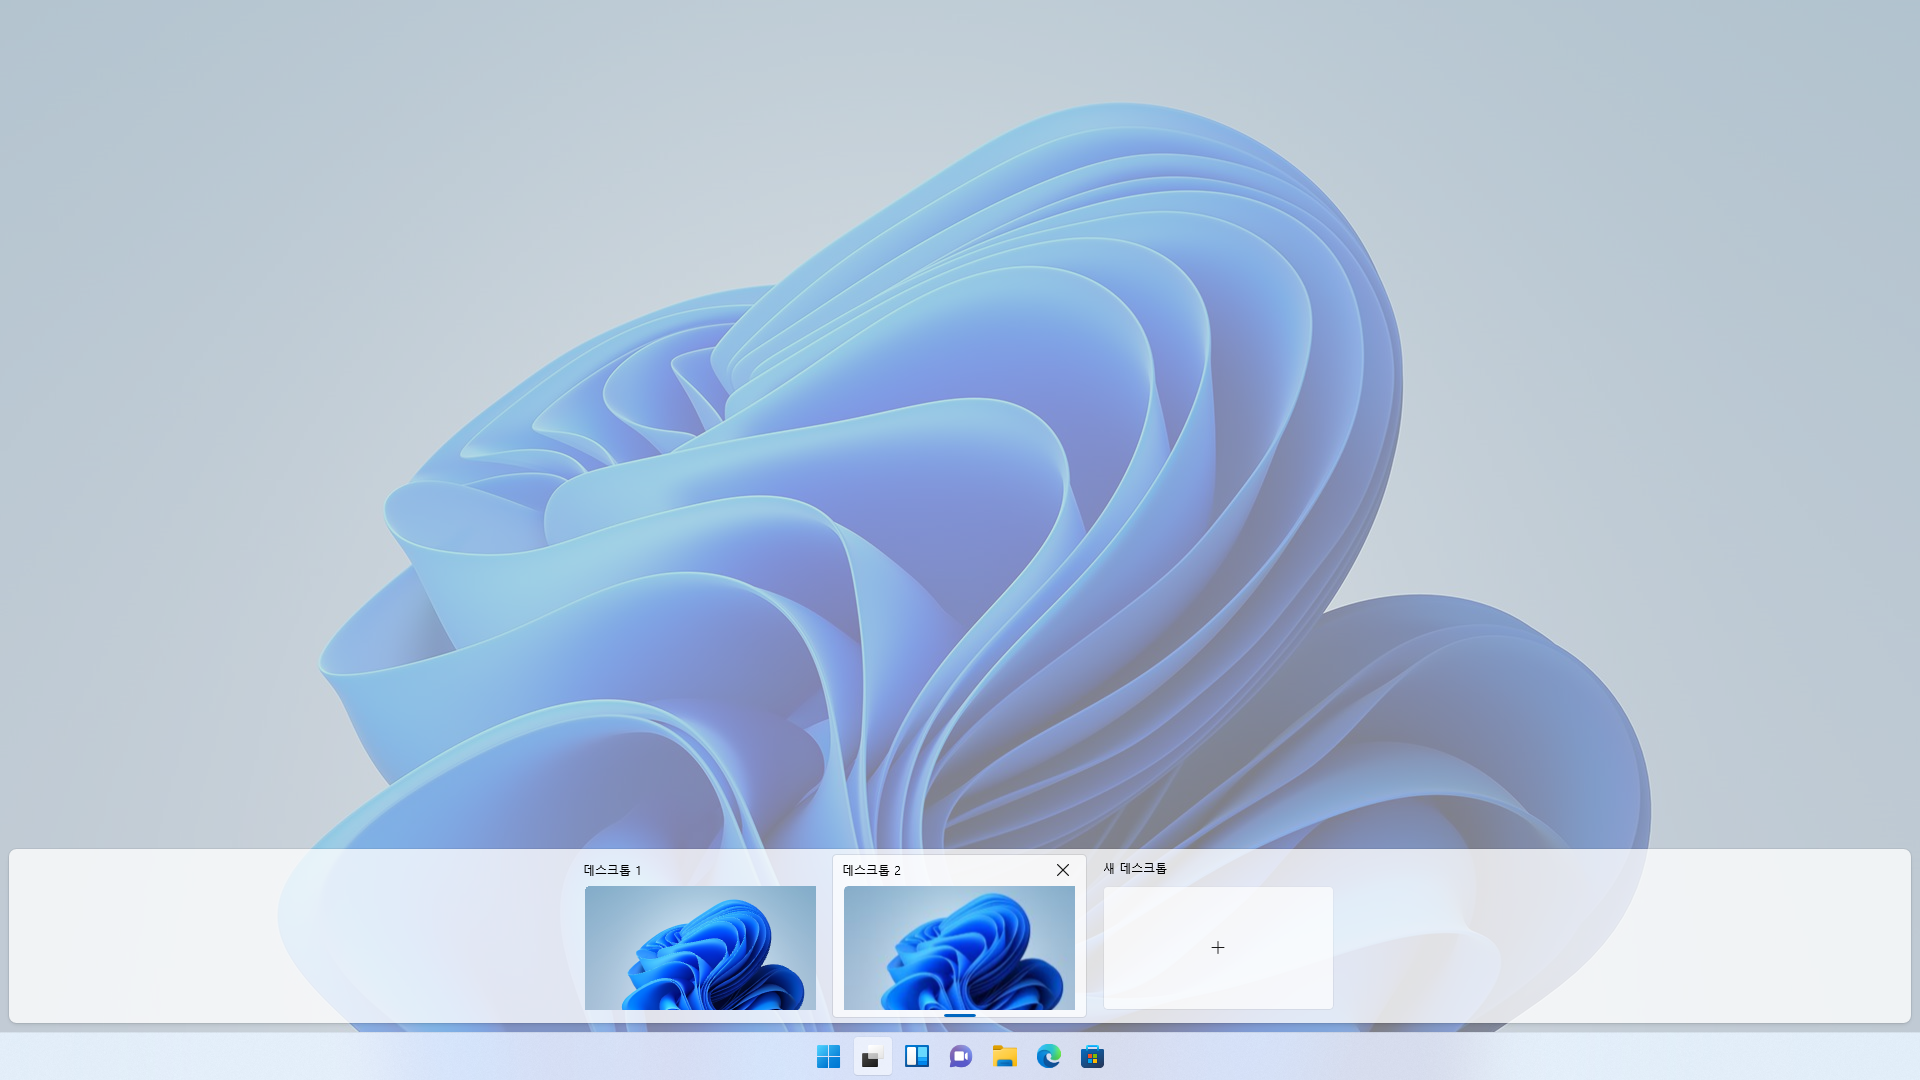Image resolution: width=1920 pixels, height=1080 pixels.
Task: Click the 데스크톱 2 name label
Action: tap(871, 870)
